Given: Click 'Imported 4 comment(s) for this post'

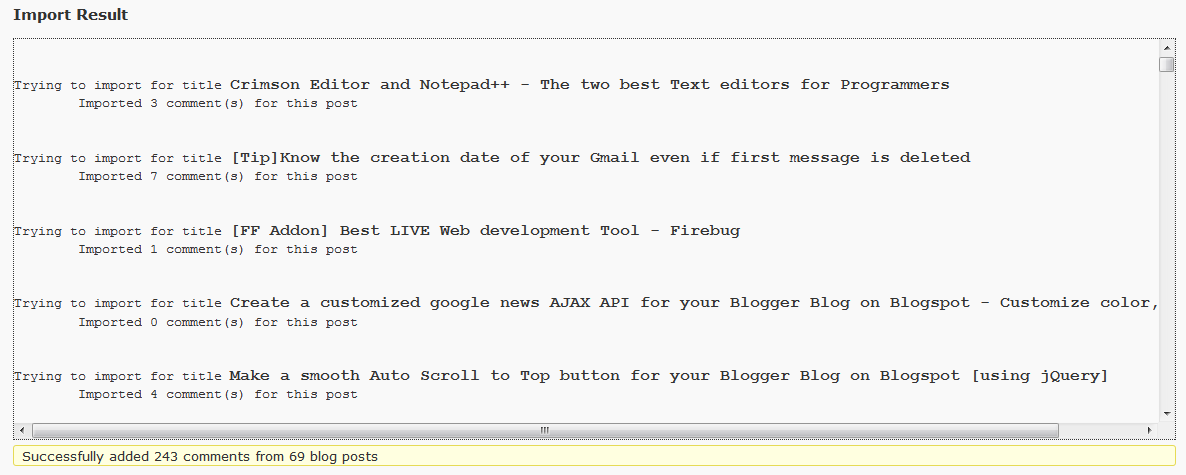Looking at the screenshot, I should (x=218, y=394).
